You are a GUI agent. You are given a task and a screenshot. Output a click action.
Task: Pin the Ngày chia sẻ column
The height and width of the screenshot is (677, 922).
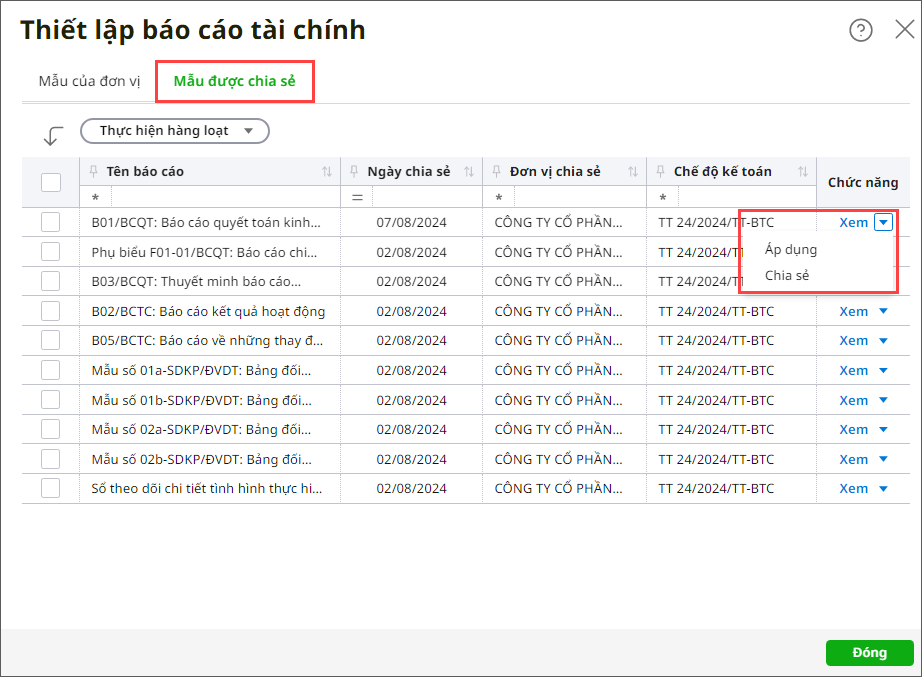point(354,171)
